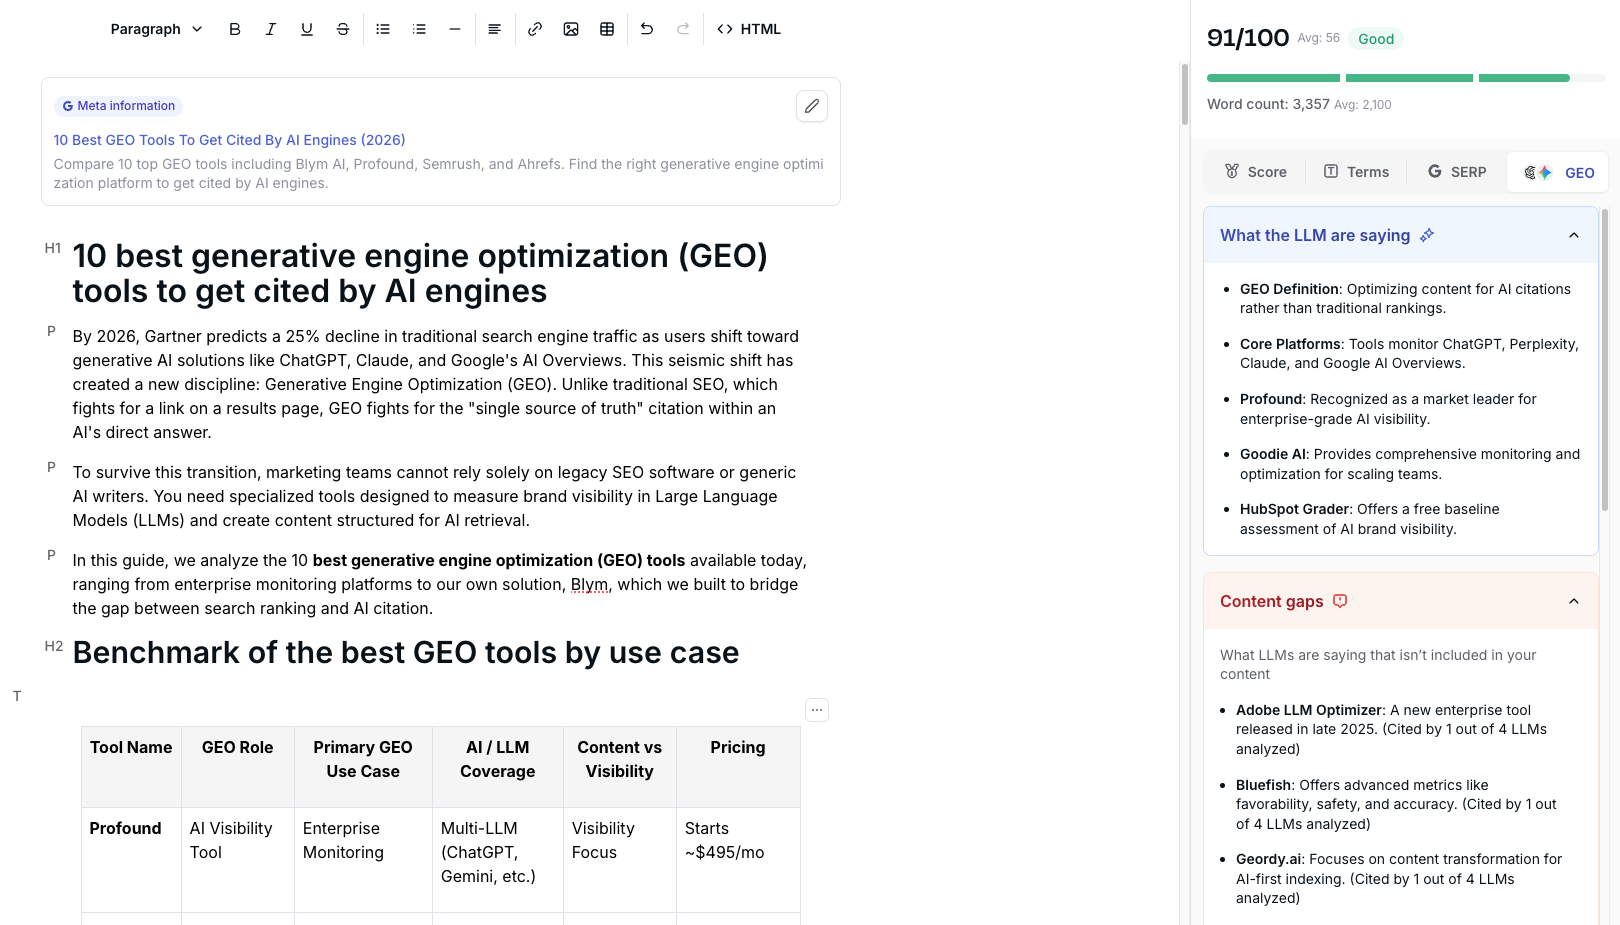Click the sparkle icon next to 'What the LLM are saying'
Image resolution: width=1620 pixels, height=925 pixels.
coord(1427,235)
